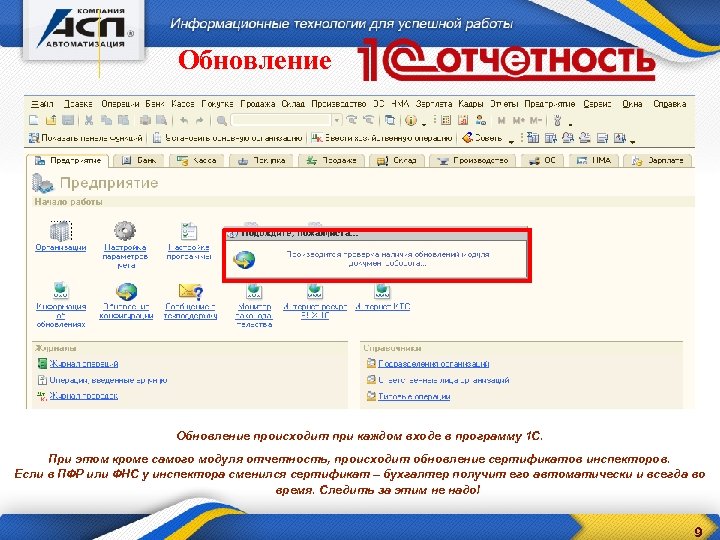
Task: Click the M memory toolbar button
Action: point(501,120)
